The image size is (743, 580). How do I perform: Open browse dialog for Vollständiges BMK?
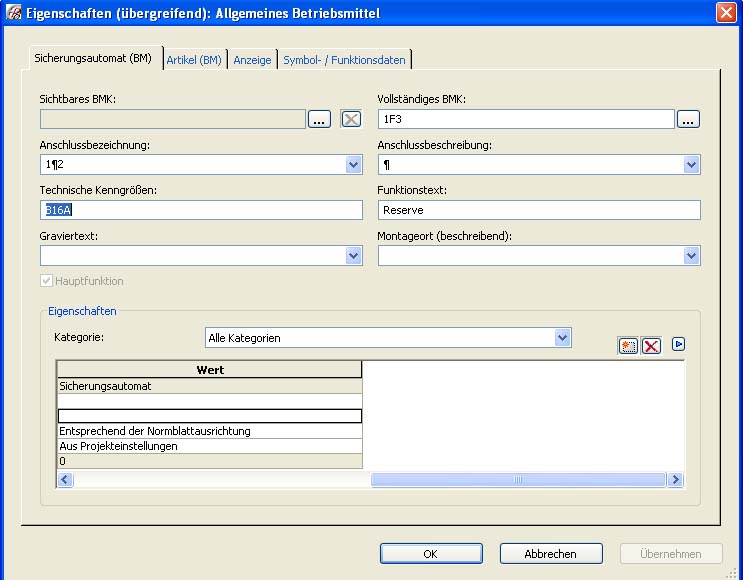coord(688,119)
